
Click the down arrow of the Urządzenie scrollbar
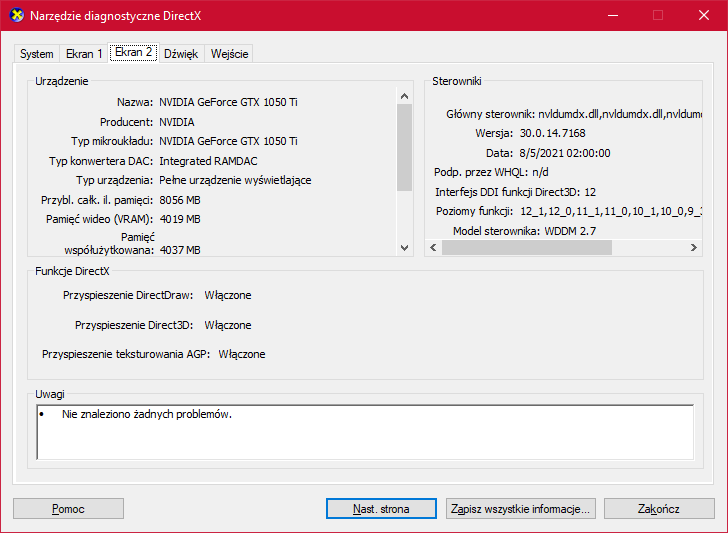click(x=404, y=248)
